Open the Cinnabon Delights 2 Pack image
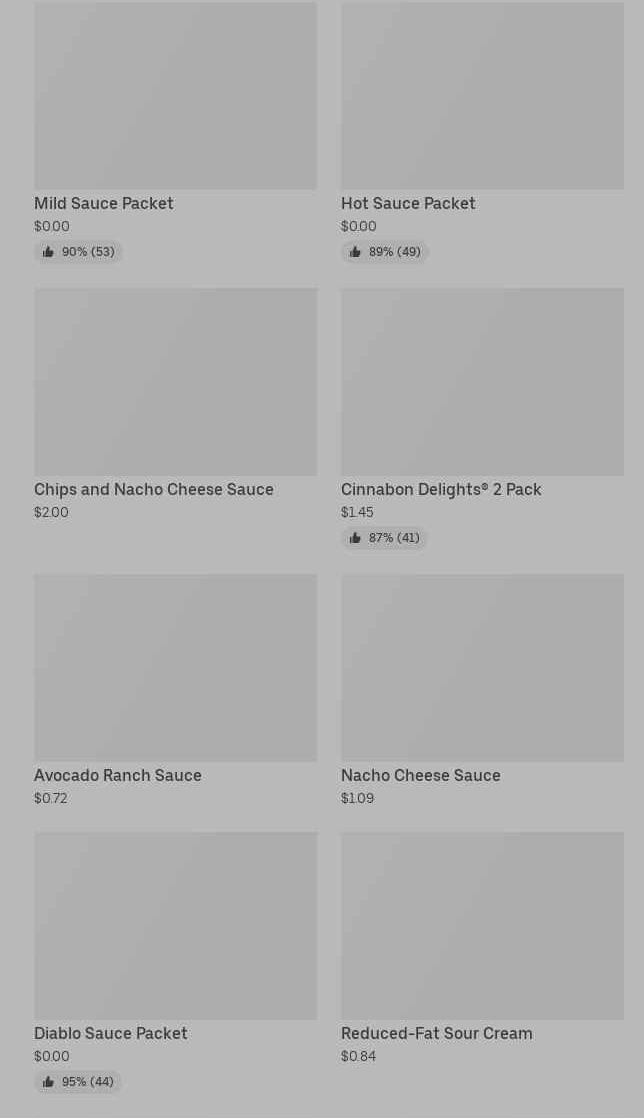This screenshot has width=644, height=1118. (x=482, y=382)
